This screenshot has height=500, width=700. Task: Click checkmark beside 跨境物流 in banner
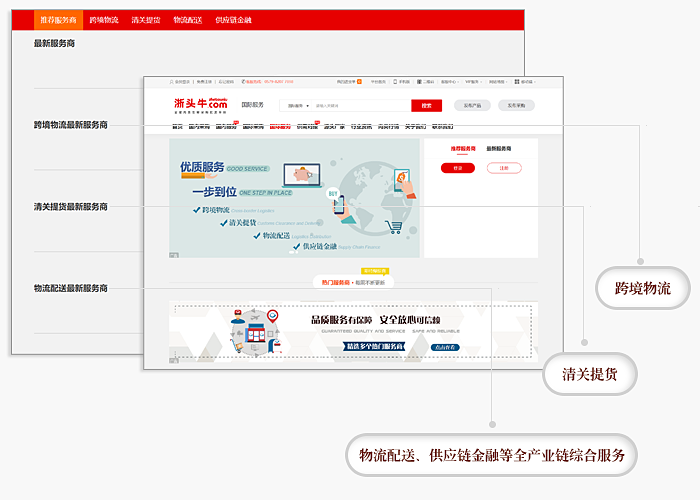pos(197,210)
